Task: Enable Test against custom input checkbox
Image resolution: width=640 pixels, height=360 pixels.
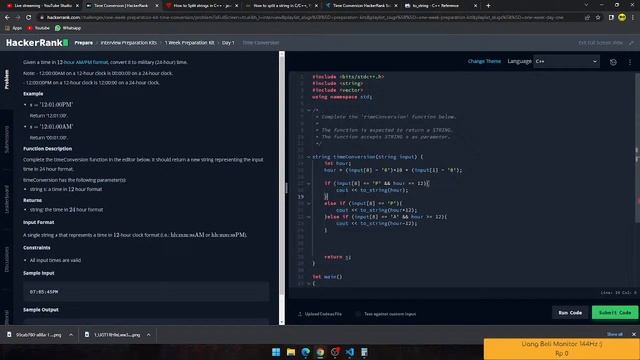Action: pos(358,314)
